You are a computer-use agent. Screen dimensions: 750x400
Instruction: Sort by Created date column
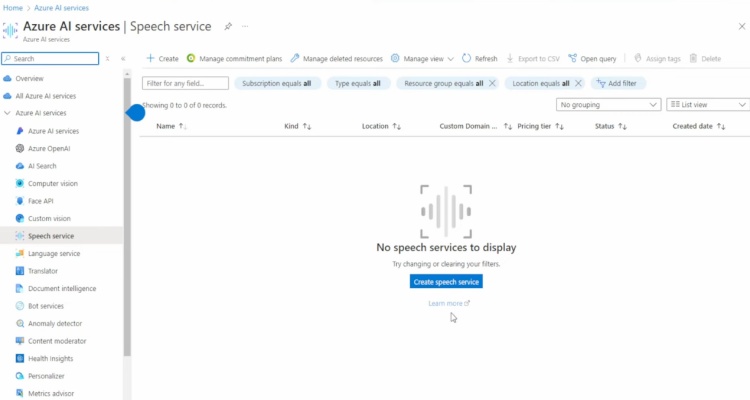point(698,126)
